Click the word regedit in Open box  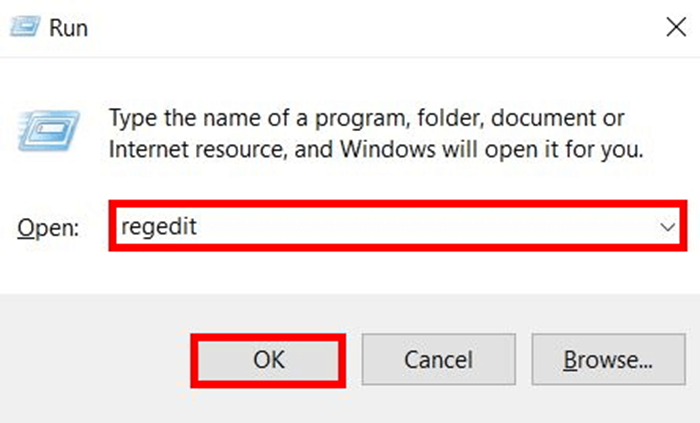(158, 227)
